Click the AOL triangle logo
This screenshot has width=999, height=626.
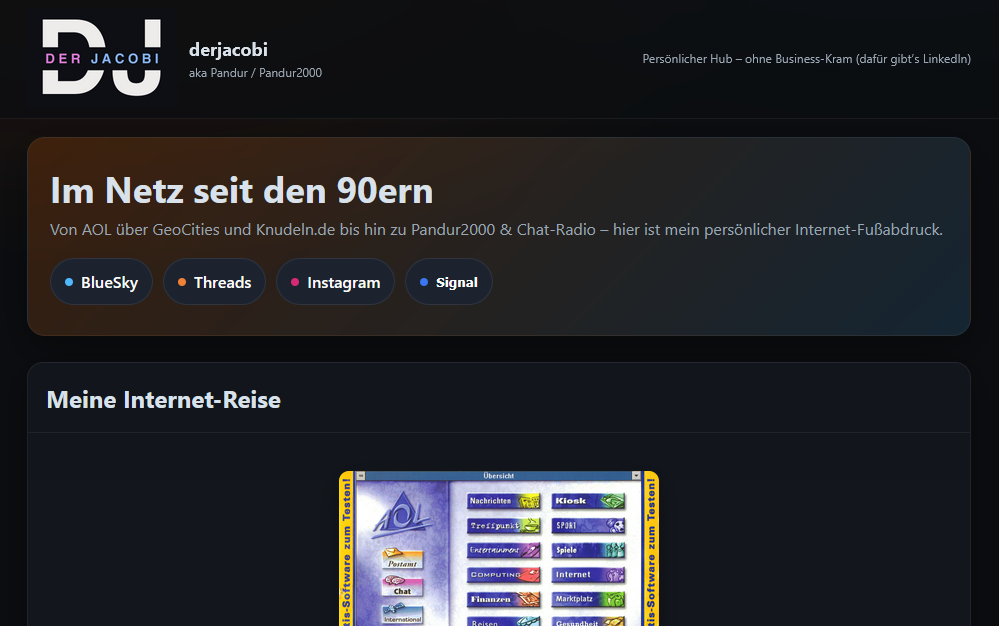click(x=402, y=514)
